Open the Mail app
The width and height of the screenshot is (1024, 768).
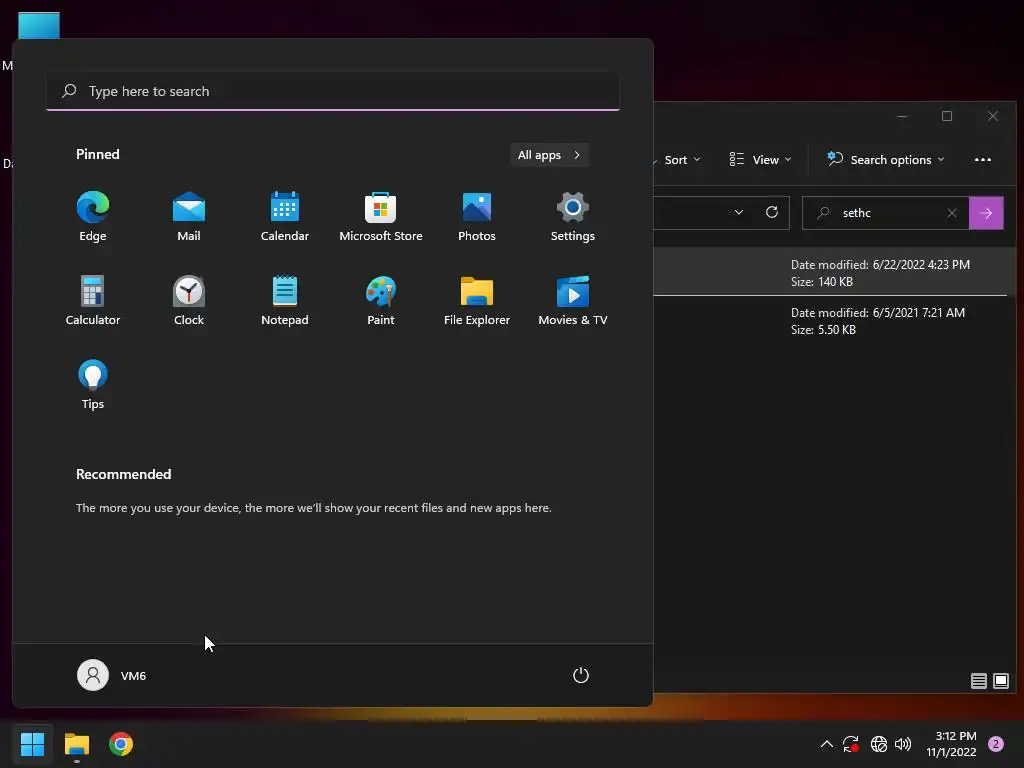pos(189,217)
